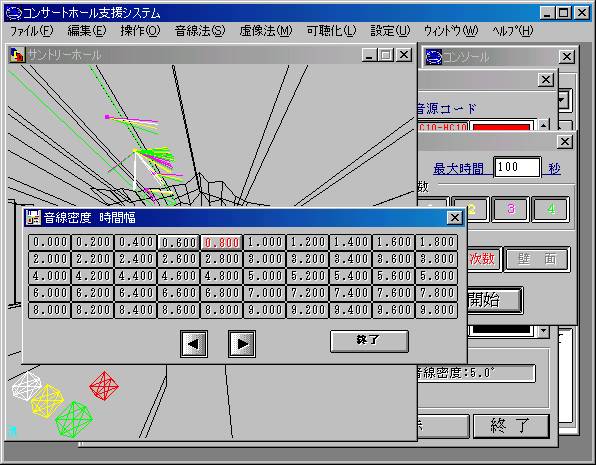Click the 終了 button in the time width dialog
This screenshot has height=465, width=596.
(369, 341)
